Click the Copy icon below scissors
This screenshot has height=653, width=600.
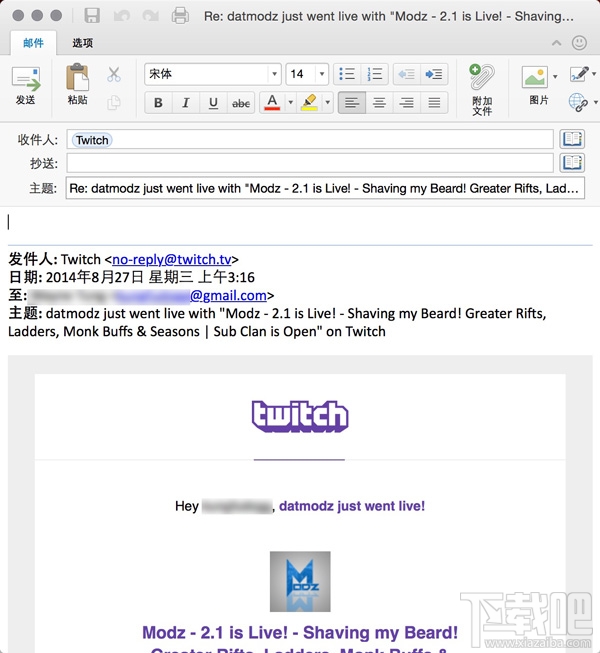[114, 102]
